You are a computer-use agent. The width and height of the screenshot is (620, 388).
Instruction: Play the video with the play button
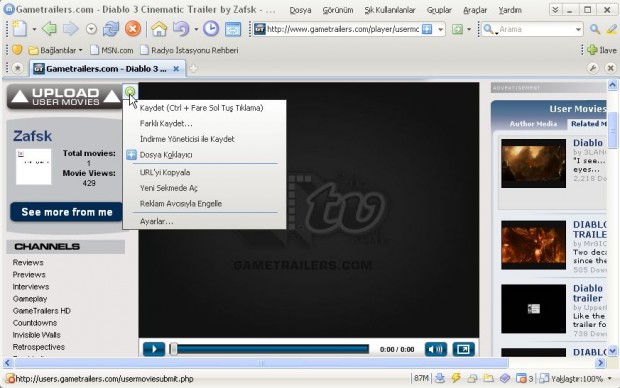[154, 349]
